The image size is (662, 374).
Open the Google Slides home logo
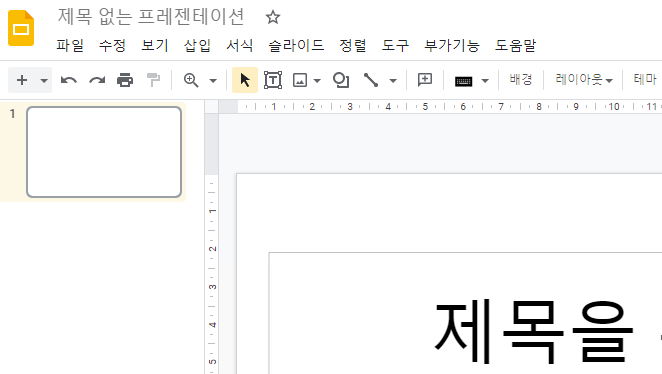(x=21, y=28)
